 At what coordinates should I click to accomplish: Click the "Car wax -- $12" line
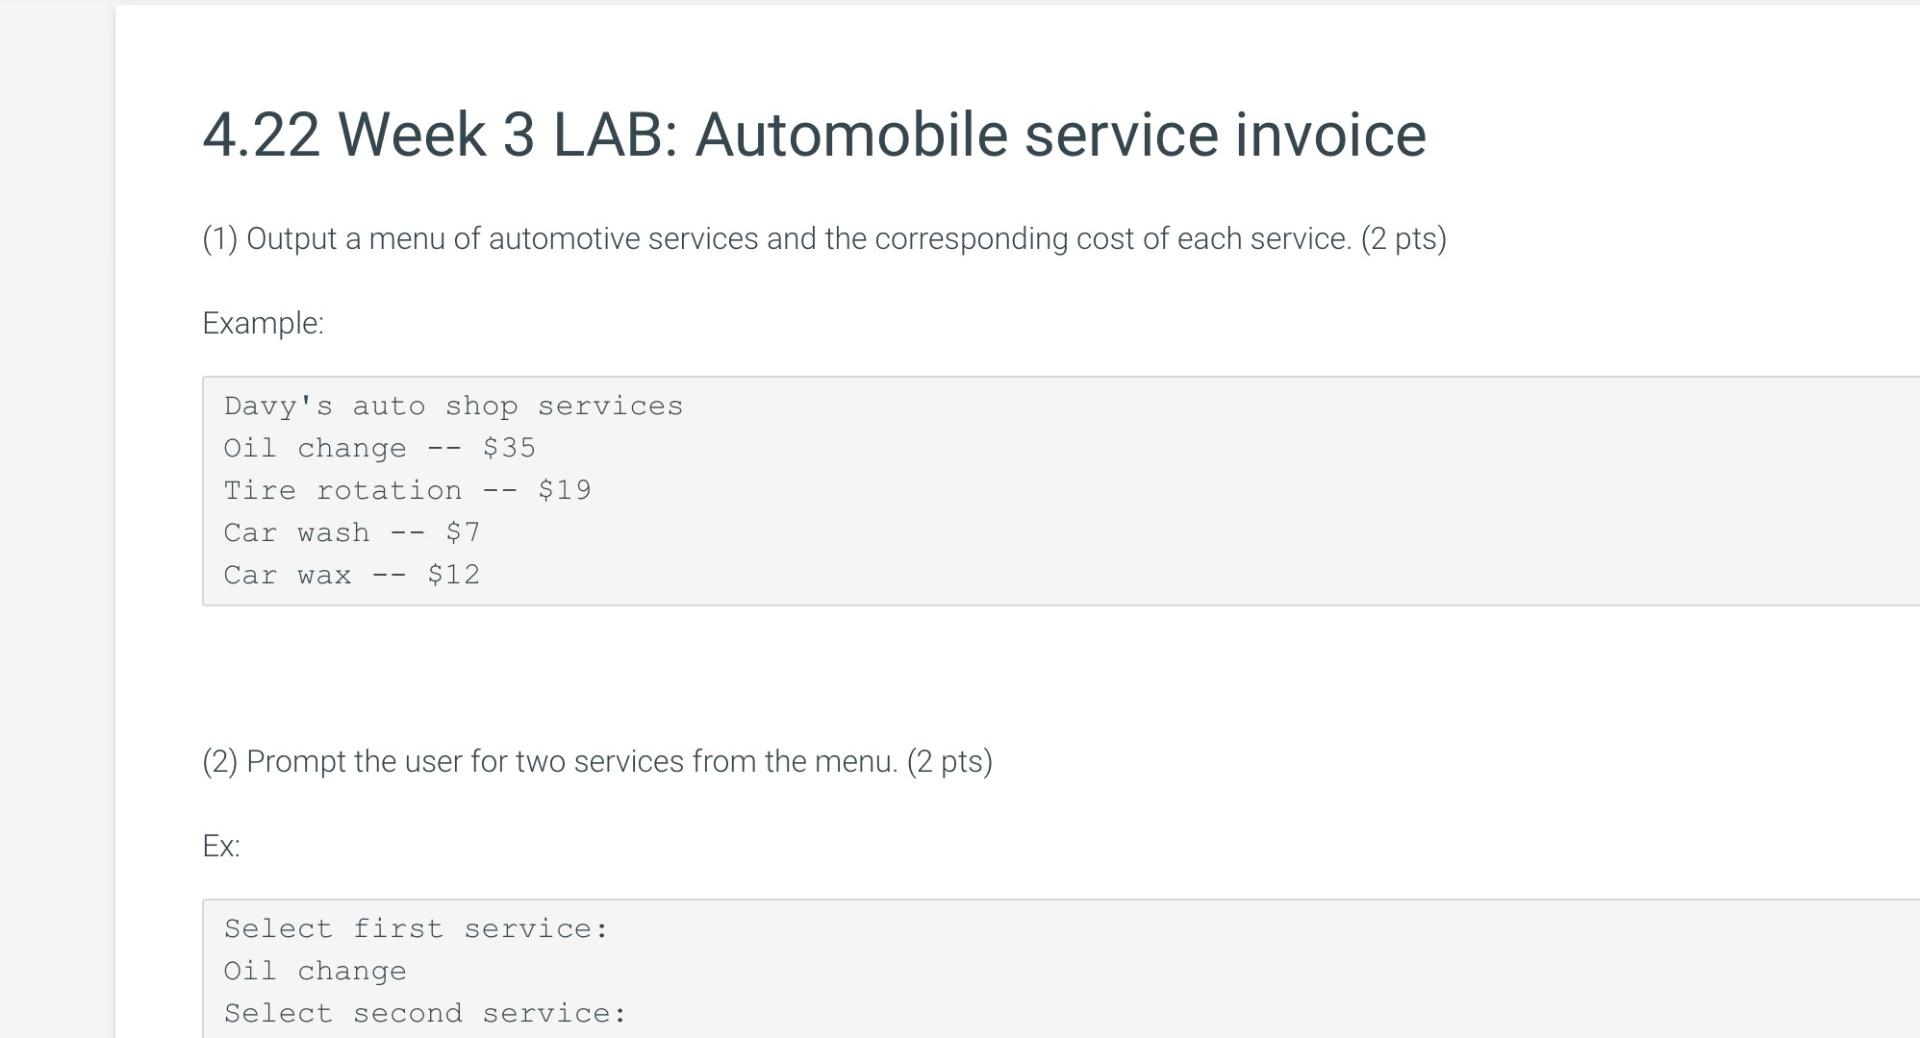coord(352,575)
